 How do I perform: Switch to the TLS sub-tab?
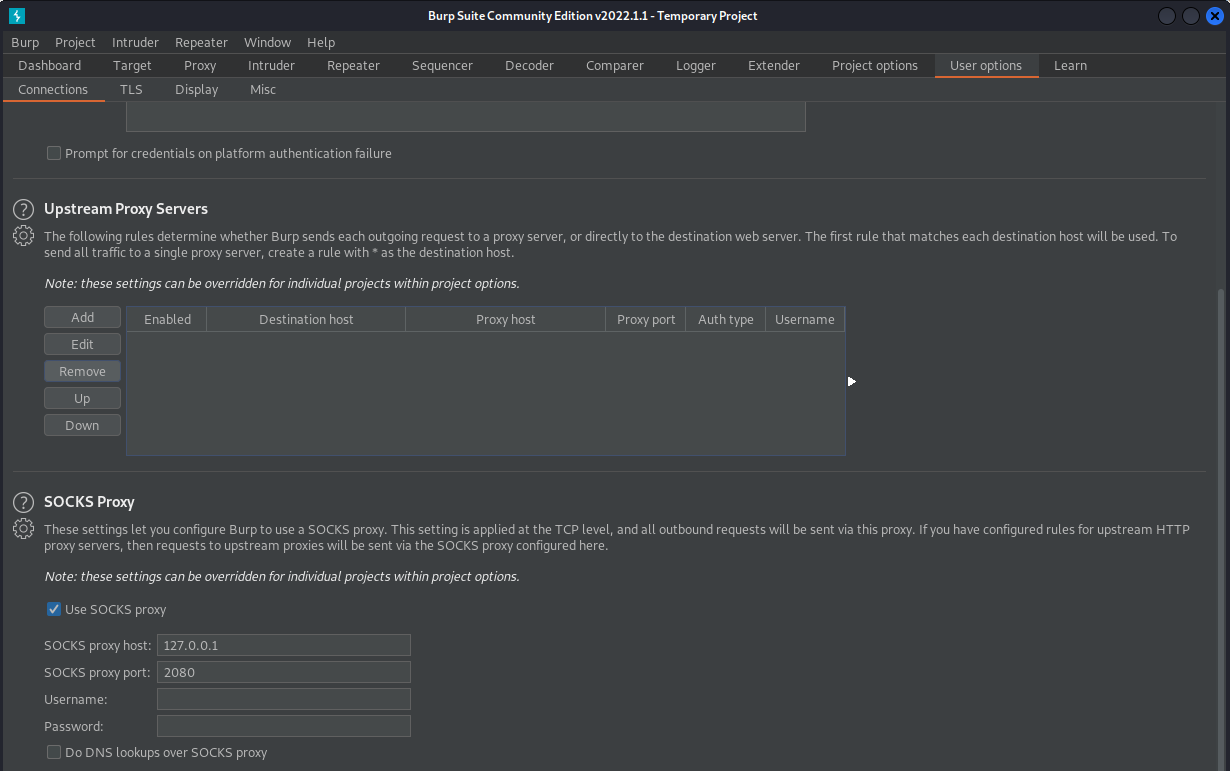pyautogui.click(x=131, y=89)
